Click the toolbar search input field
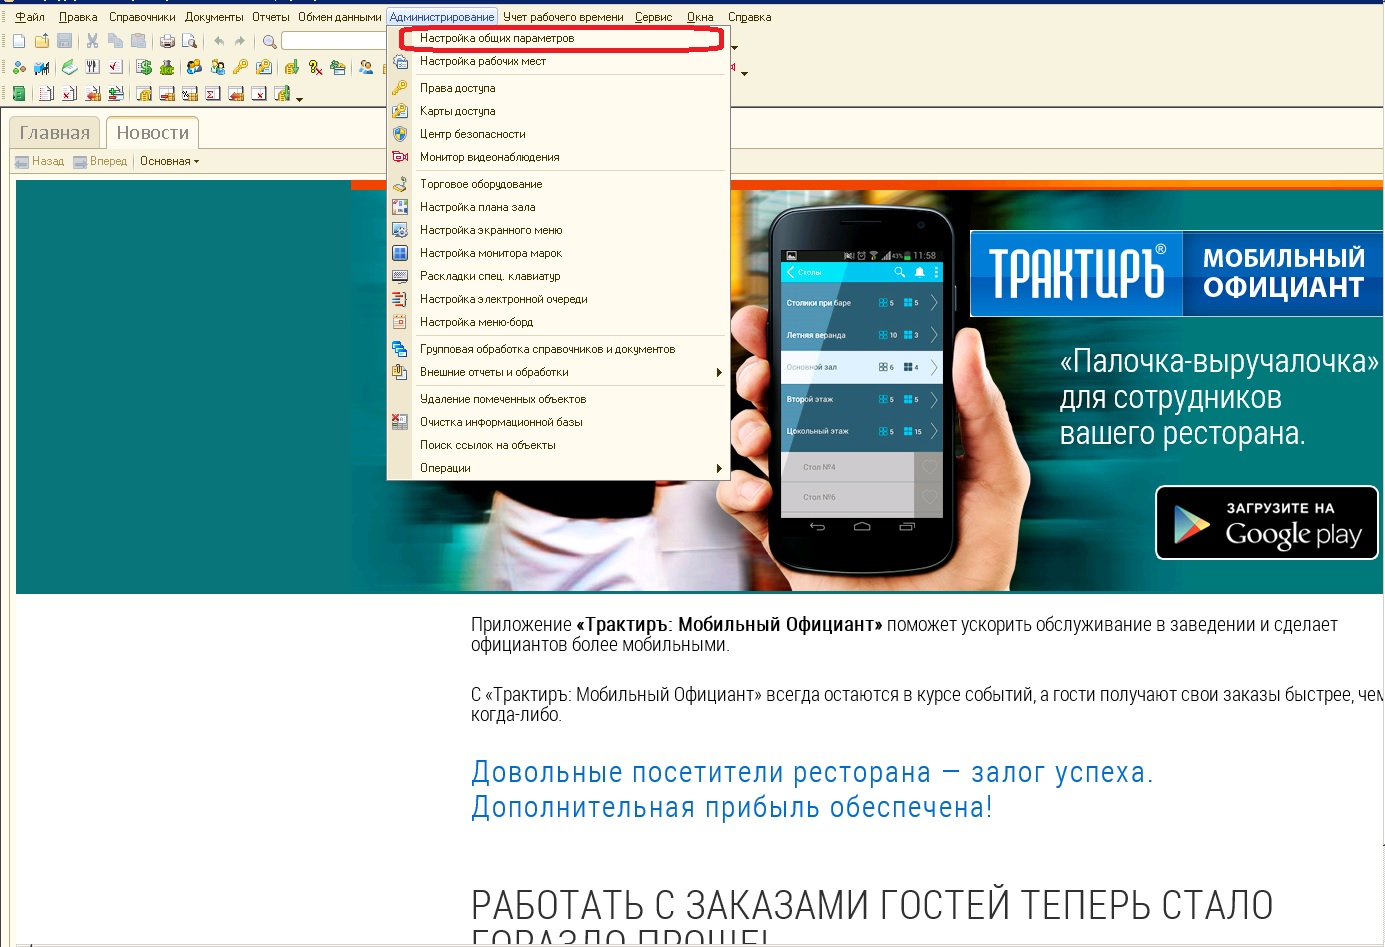The height and width of the screenshot is (947, 1385). [334, 41]
